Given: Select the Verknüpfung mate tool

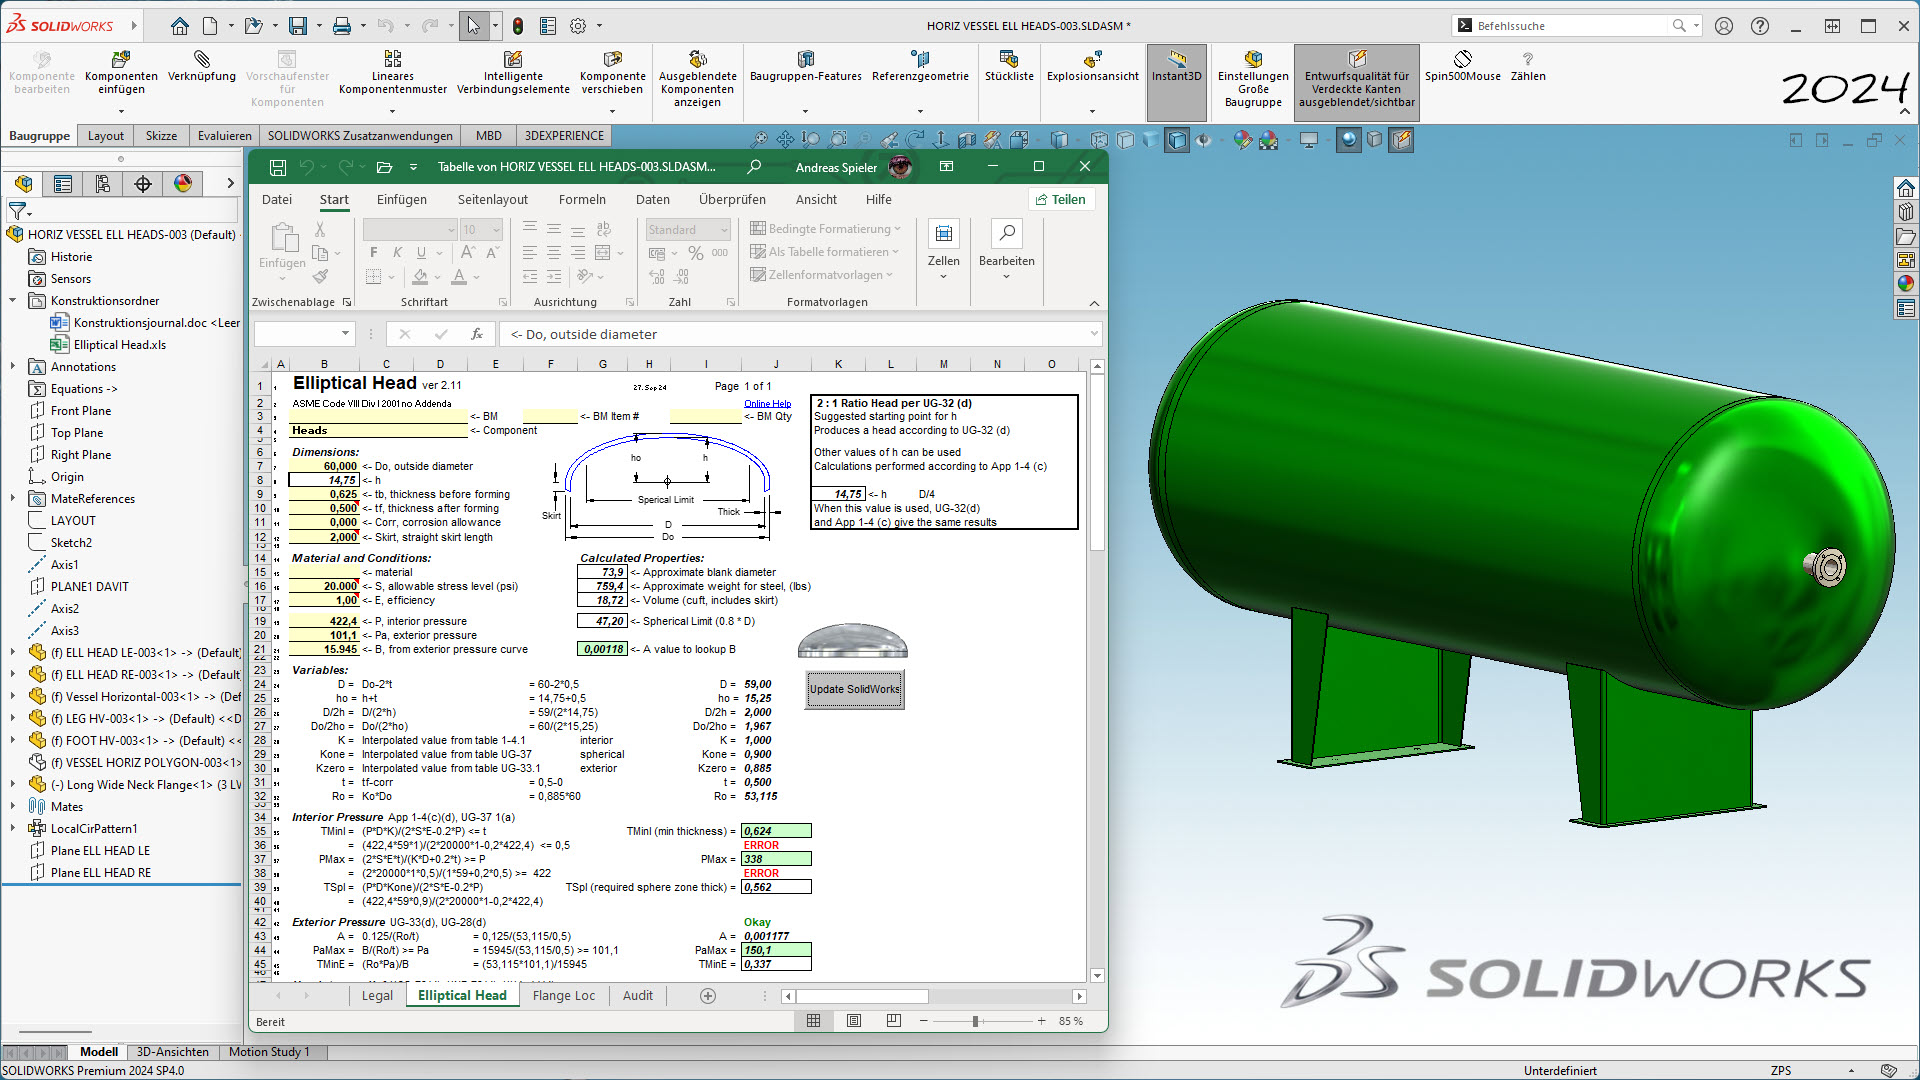Looking at the screenshot, I should click(x=202, y=66).
